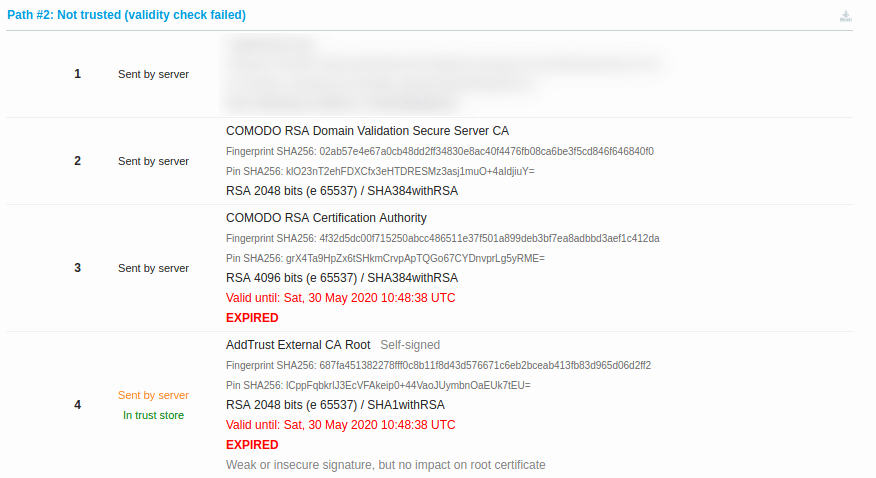Image resolution: width=876 pixels, height=478 pixels.
Task: Click the EXPIRED label under COMODO RSA Certification Authority
Action: pos(252,318)
